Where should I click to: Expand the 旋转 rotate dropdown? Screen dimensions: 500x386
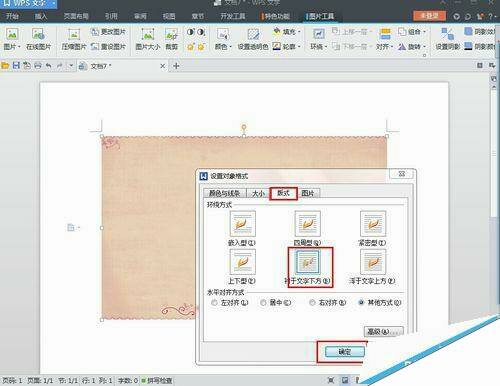click(424, 47)
